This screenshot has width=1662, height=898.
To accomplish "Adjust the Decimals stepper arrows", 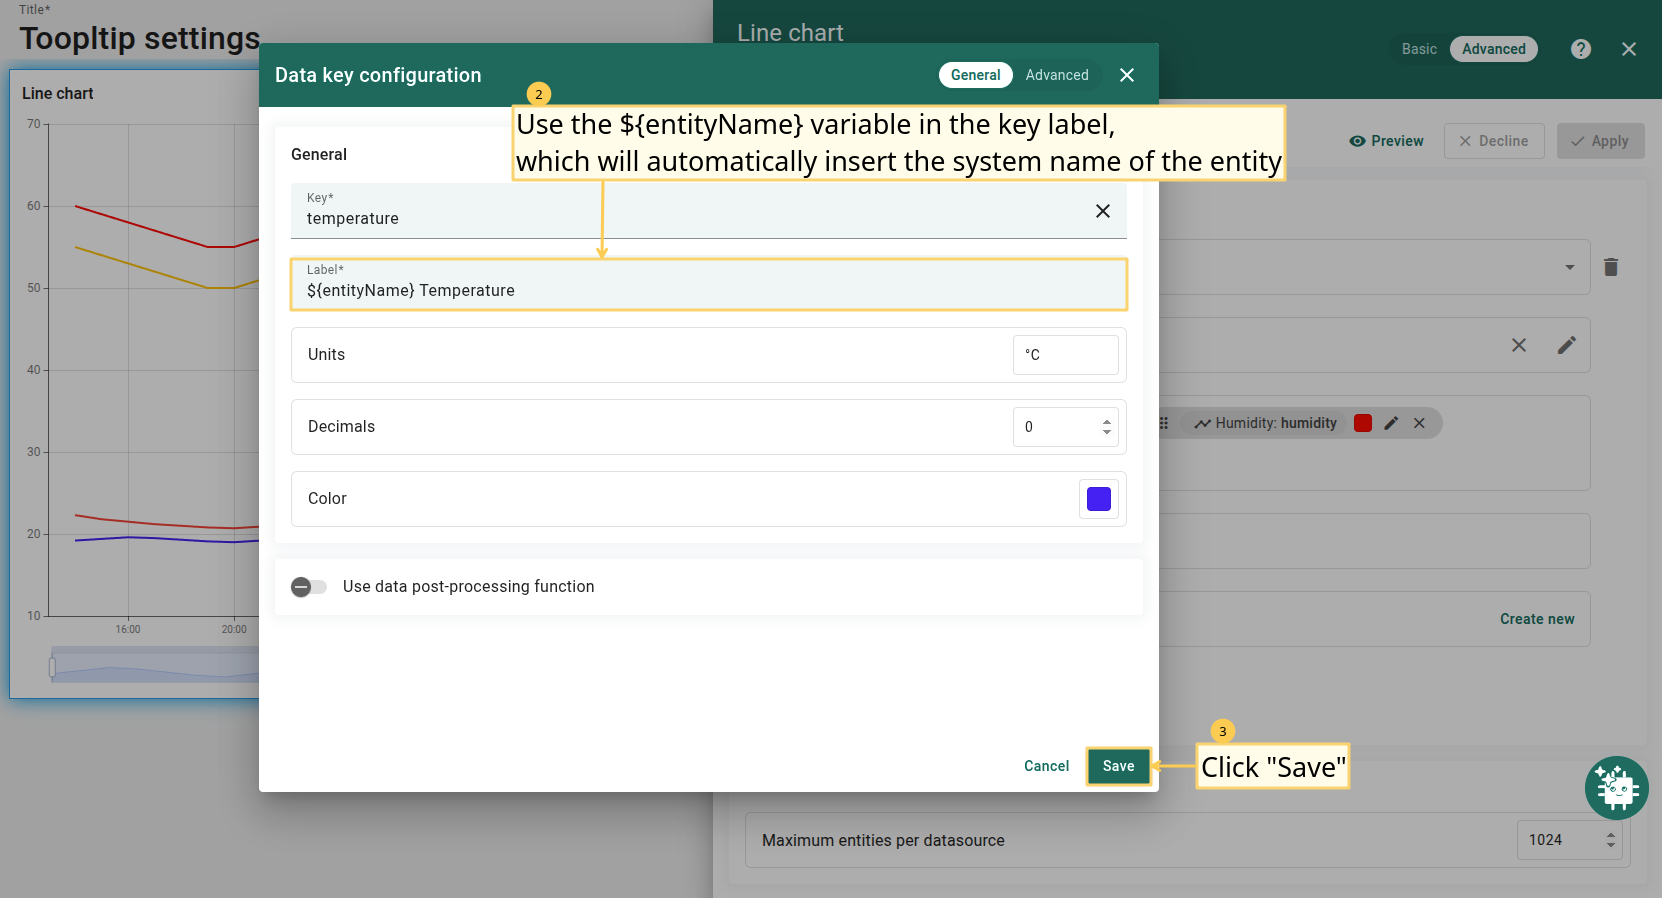I will [x=1106, y=427].
